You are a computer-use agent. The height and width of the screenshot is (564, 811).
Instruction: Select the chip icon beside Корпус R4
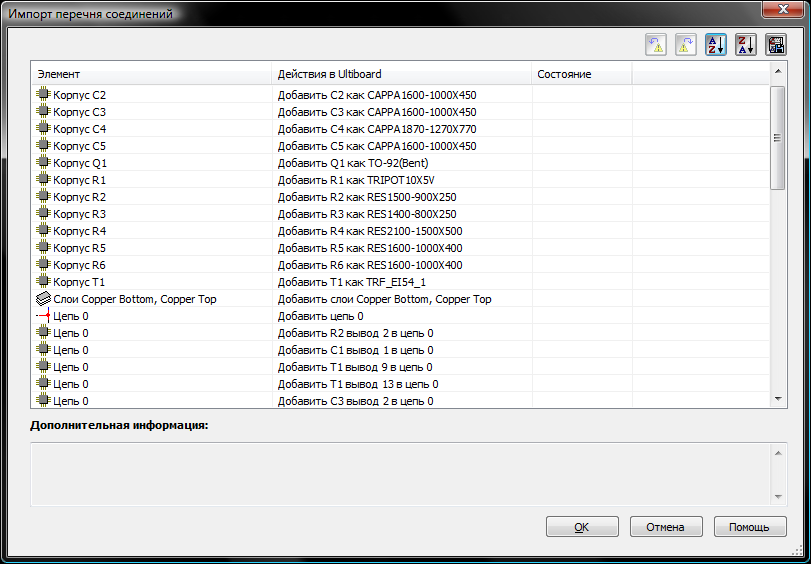click(43, 231)
